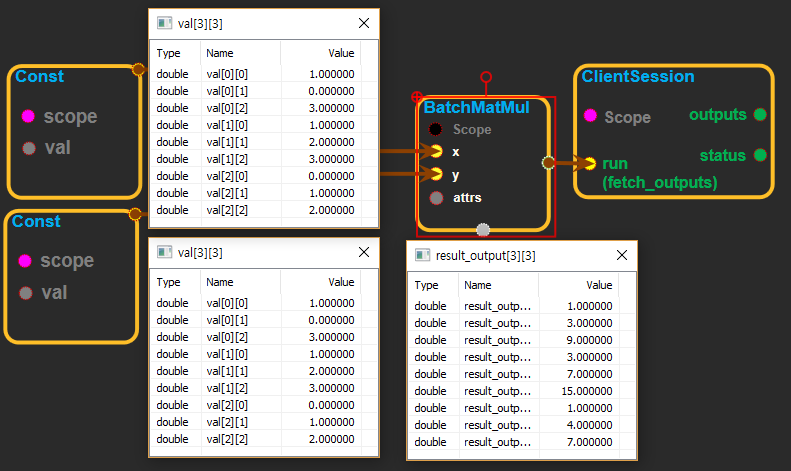This screenshot has height=471, width=791.
Task: Click the Scope pin on BatchMatMul node
Action: 435,129
